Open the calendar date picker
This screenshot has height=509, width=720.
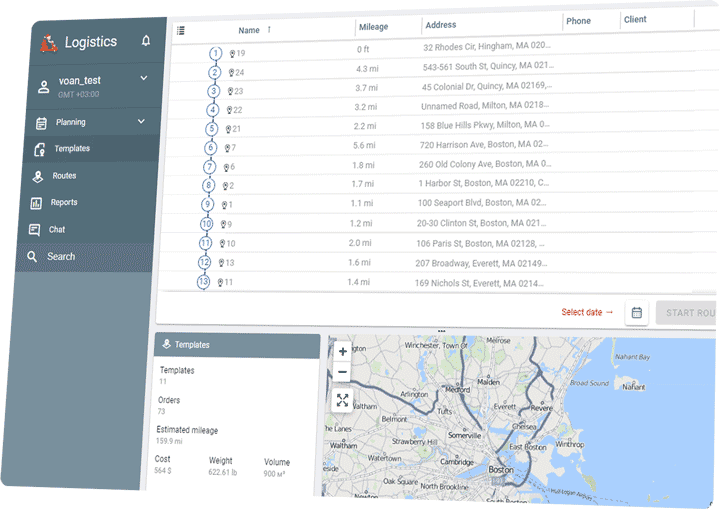coord(636,313)
